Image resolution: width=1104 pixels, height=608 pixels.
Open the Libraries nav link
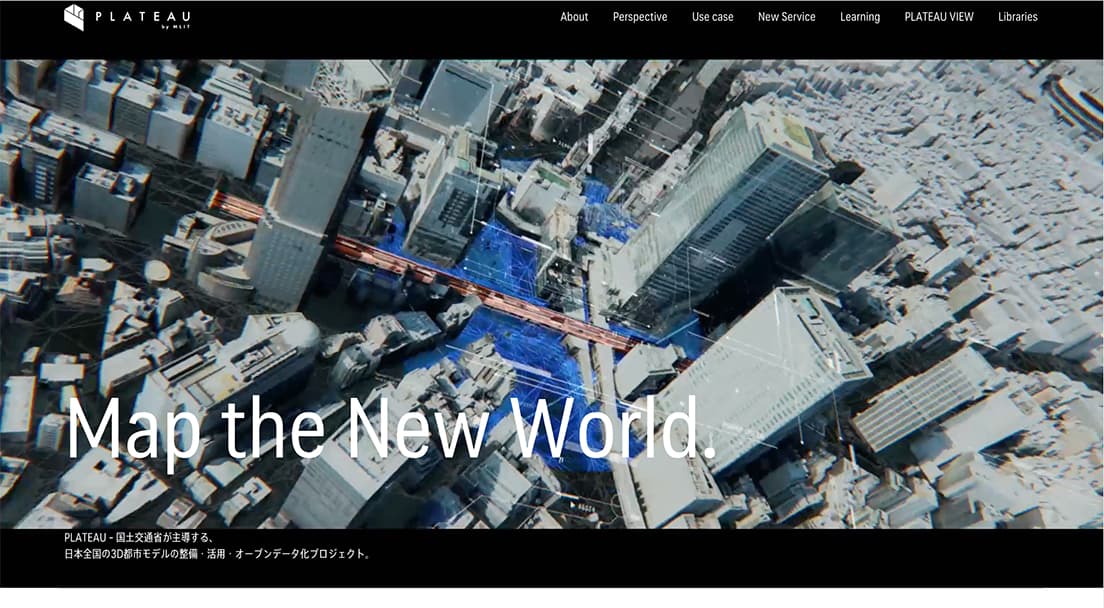tap(1017, 17)
